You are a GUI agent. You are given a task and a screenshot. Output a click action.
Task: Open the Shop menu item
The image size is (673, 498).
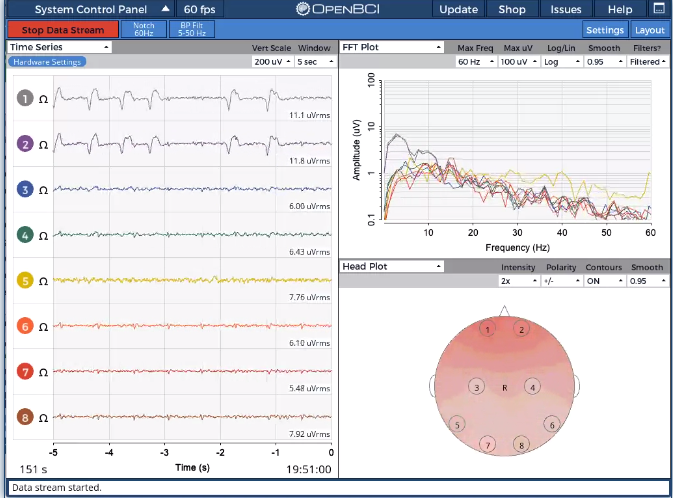(x=512, y=10)
